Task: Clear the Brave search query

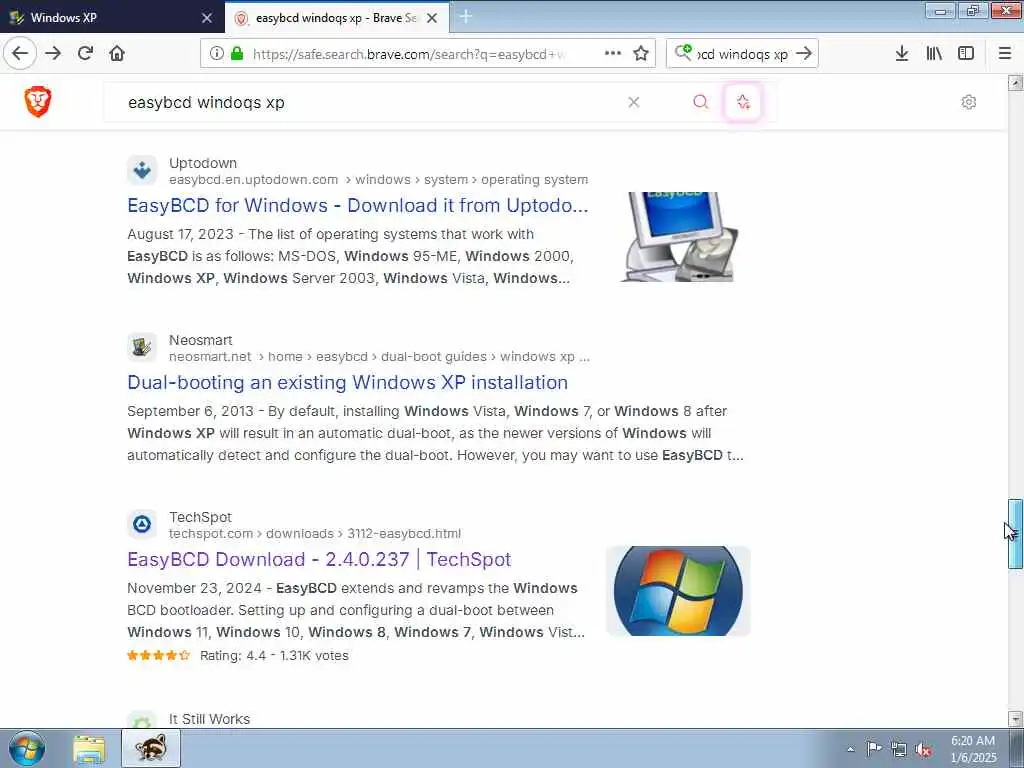Action: pyautogui.click(x=633, y=102)
